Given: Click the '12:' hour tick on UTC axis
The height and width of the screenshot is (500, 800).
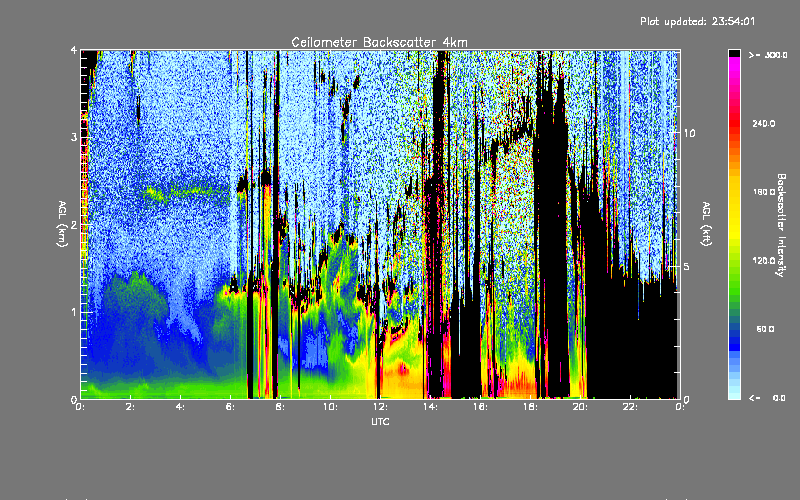Looking at the screenshot, I should pyautogui.click(x=380, y=407).
